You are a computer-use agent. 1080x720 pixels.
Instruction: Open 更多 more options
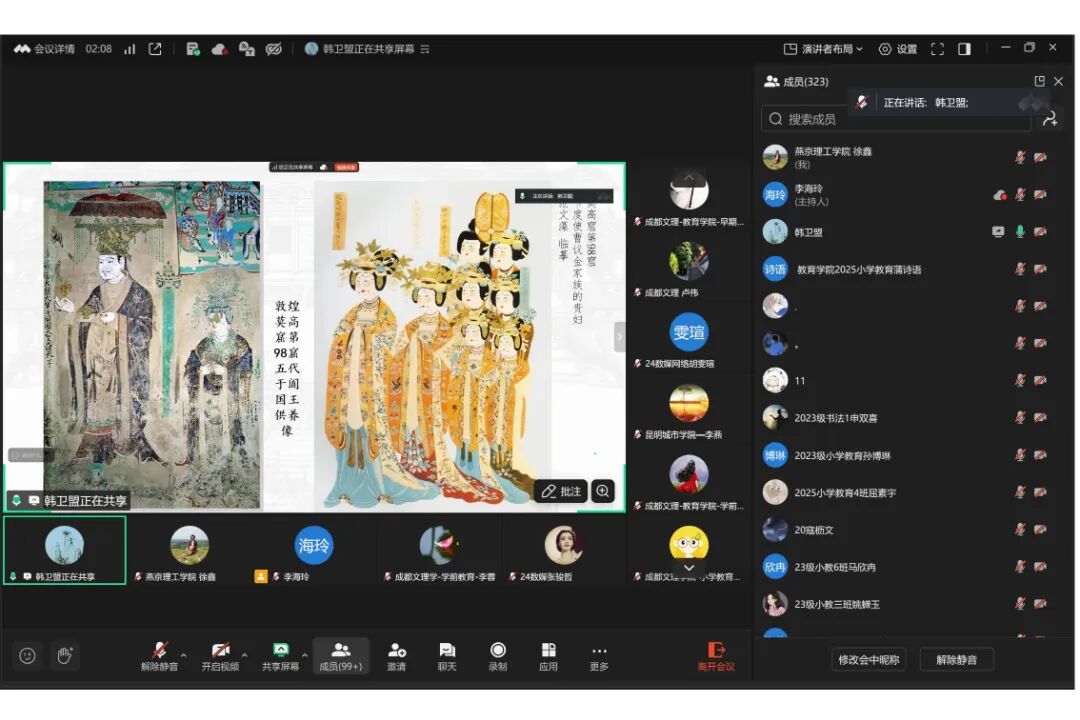point(599,656)
